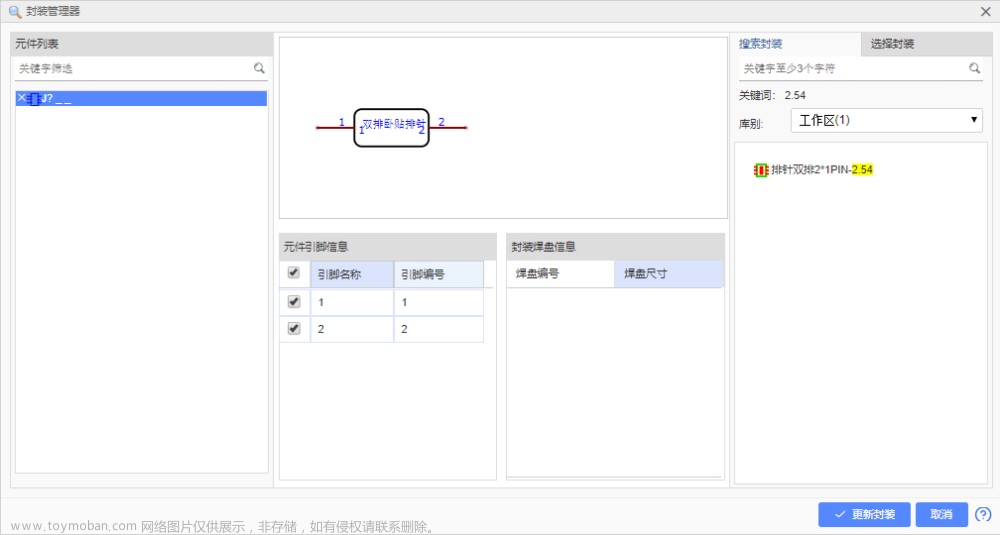
Task: Uncheck the checkbox for pin 2 row
Action: click(293, 328)
